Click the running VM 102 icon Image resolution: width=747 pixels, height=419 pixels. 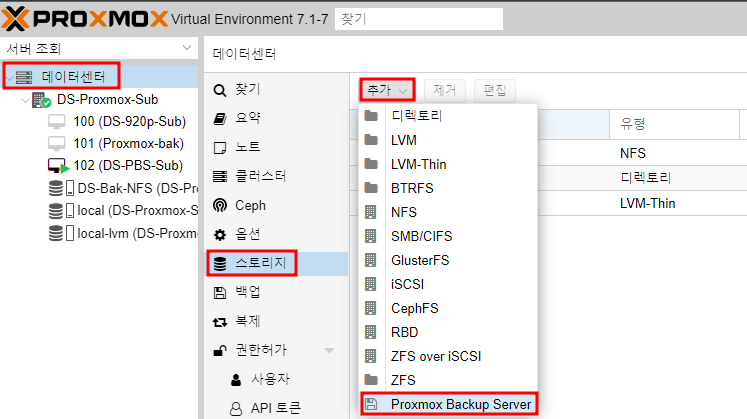[x=58, y=166]
